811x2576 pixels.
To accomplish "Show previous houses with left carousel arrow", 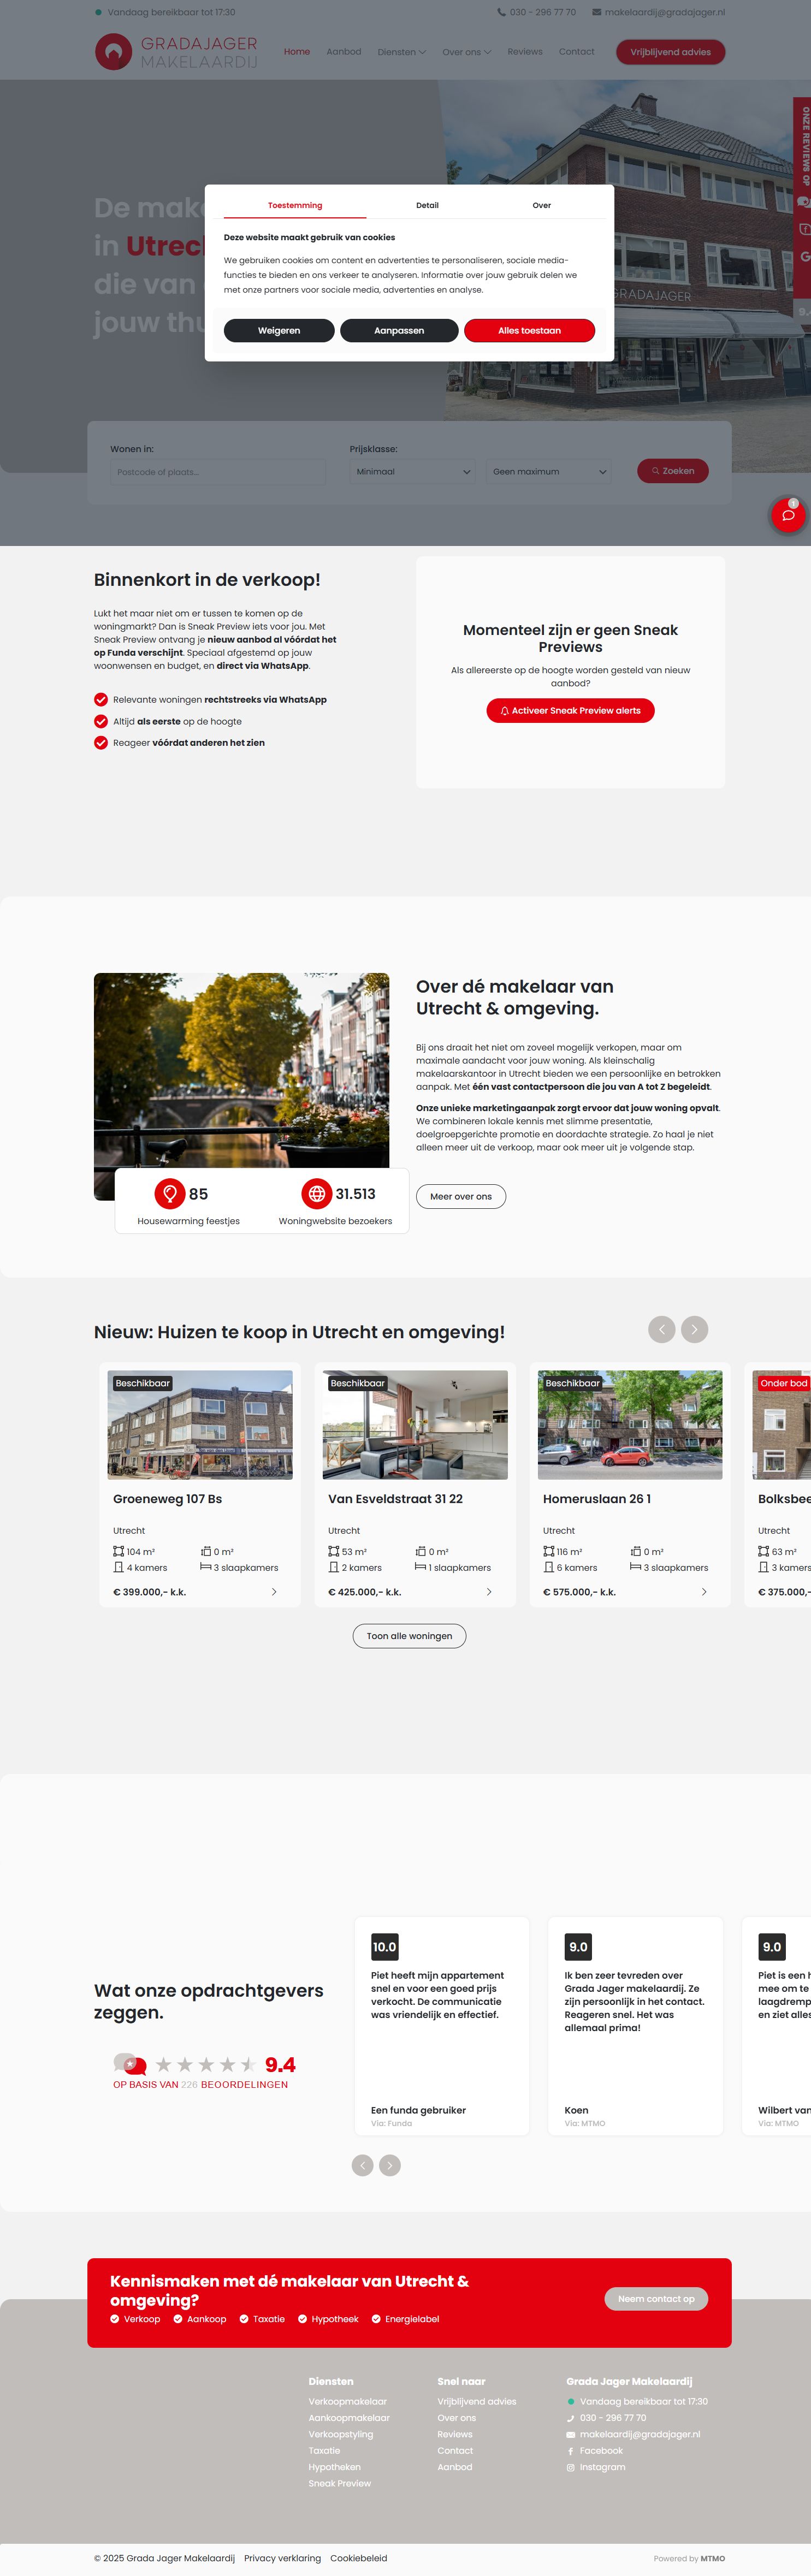I will click(x=662, y=1329).
